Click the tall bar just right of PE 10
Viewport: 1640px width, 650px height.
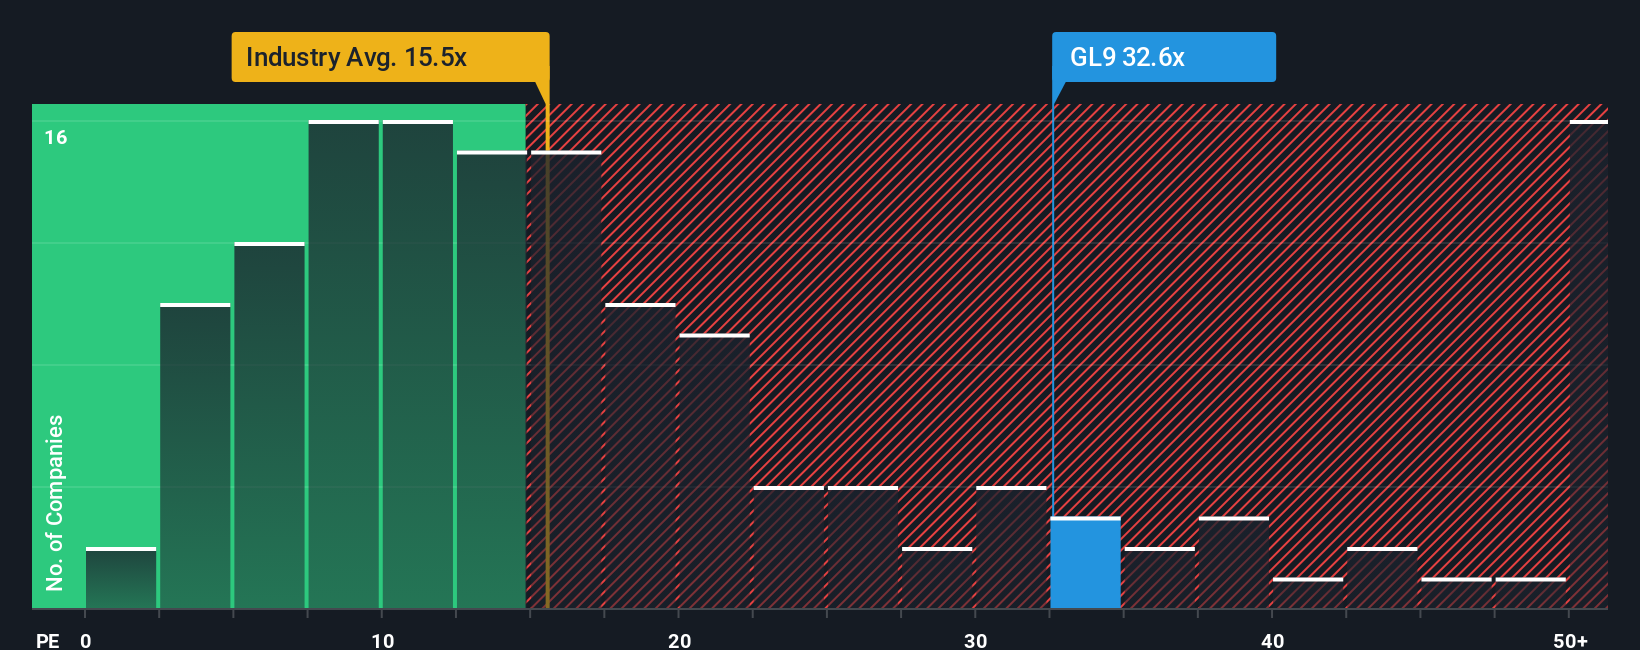click(x=418, y=365)
